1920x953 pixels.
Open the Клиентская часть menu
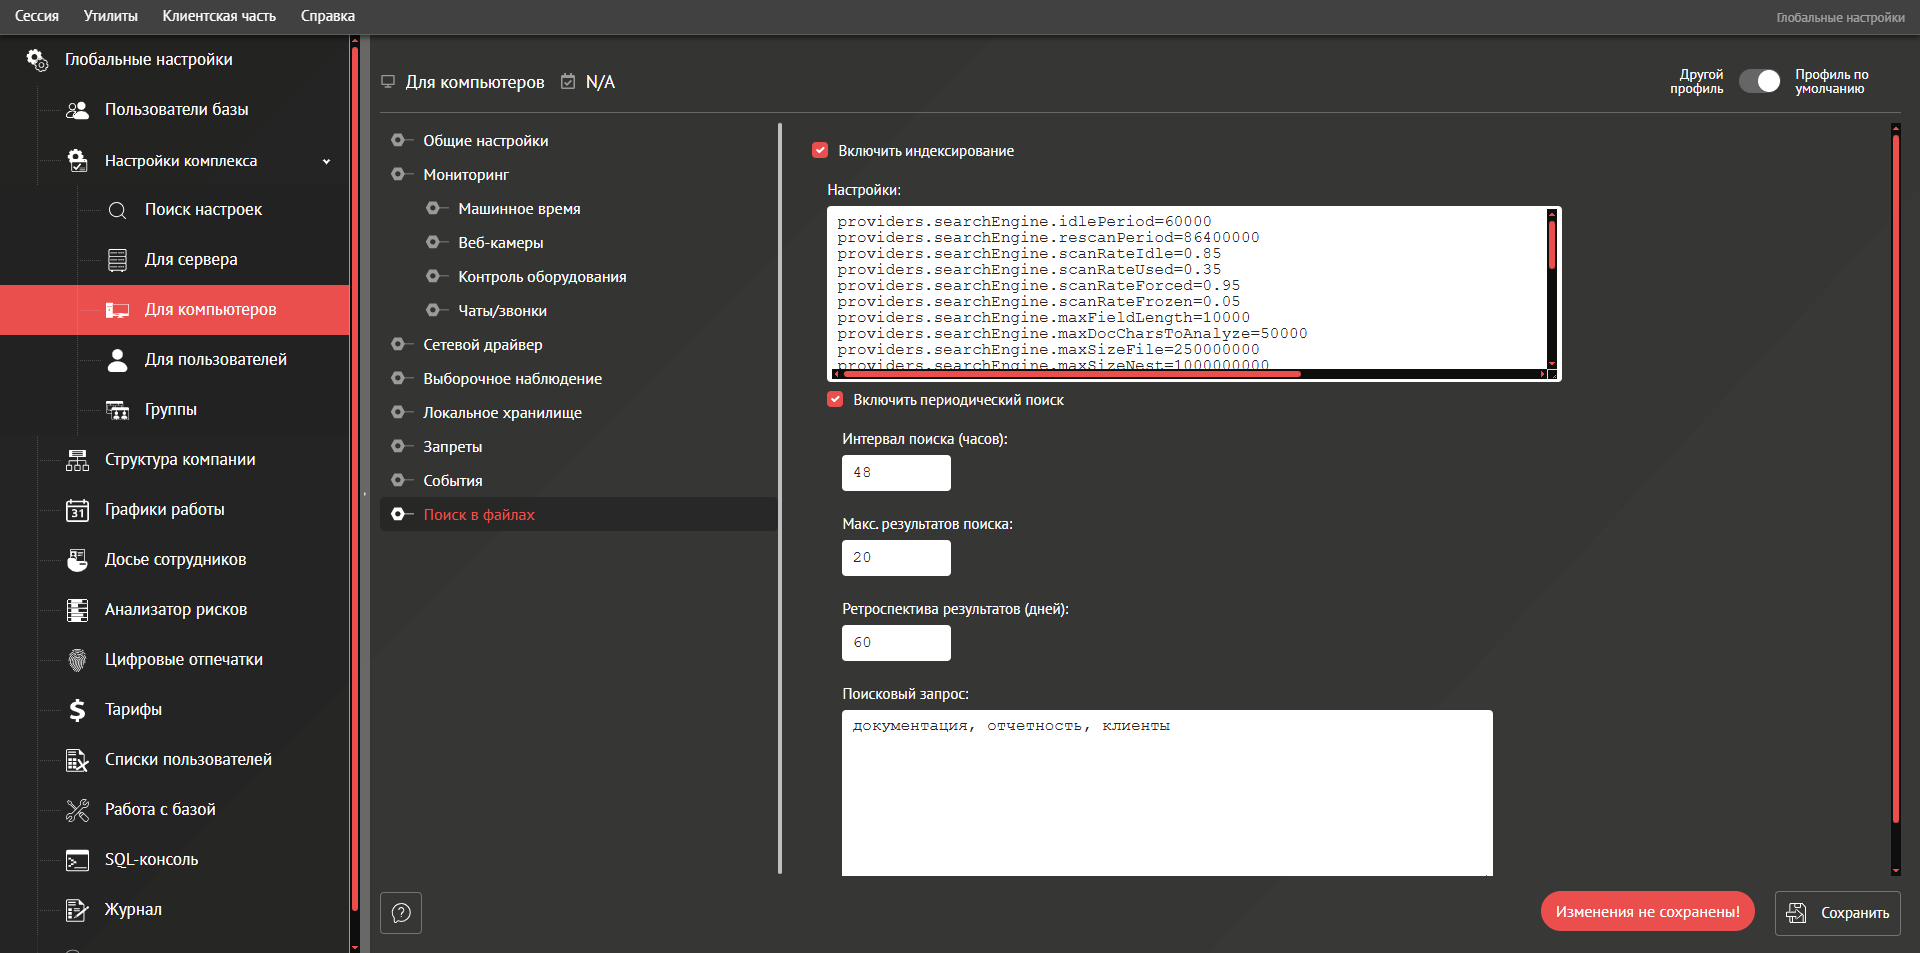point(219,16)
